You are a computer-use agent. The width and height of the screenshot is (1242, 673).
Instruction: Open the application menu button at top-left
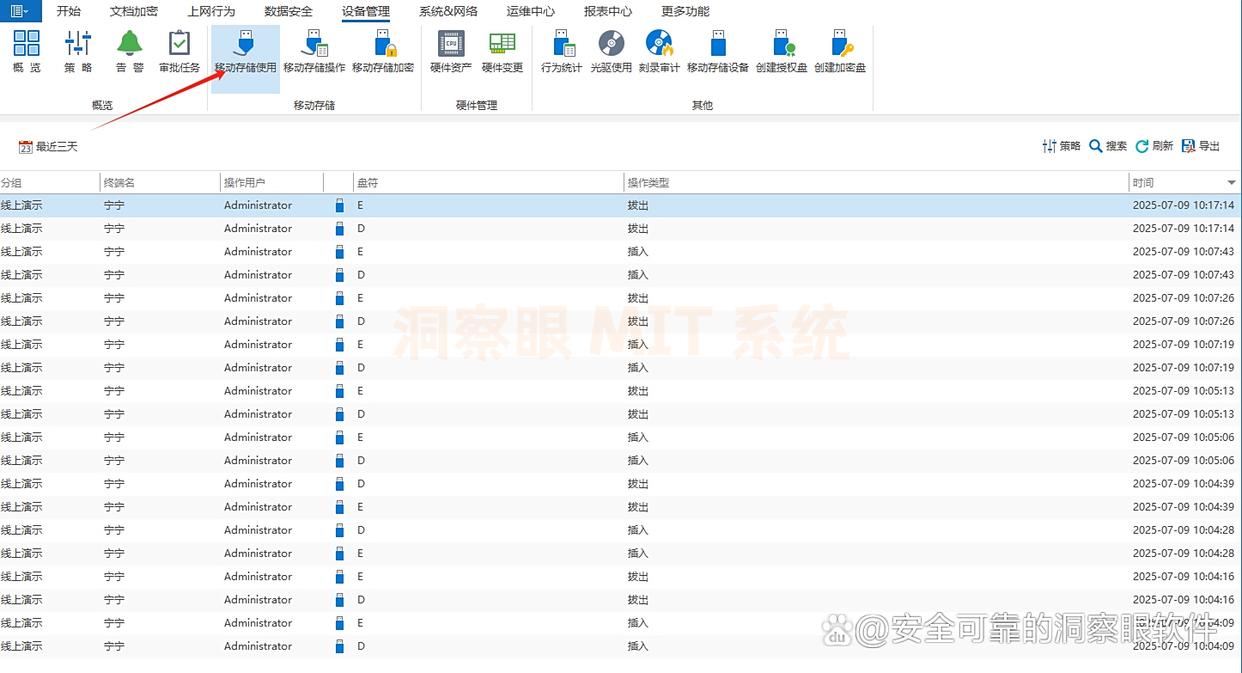point(19,11)
